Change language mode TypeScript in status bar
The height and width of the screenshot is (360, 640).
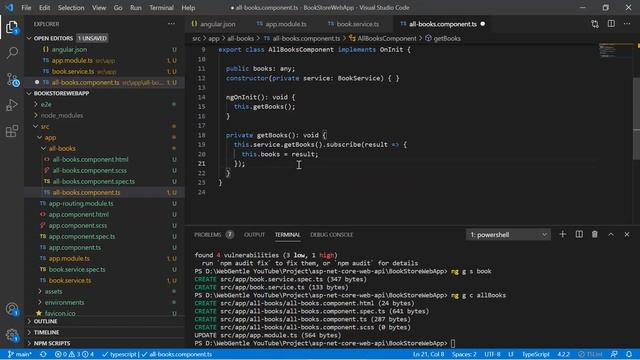pyautogui.click(x=536, y=354)
